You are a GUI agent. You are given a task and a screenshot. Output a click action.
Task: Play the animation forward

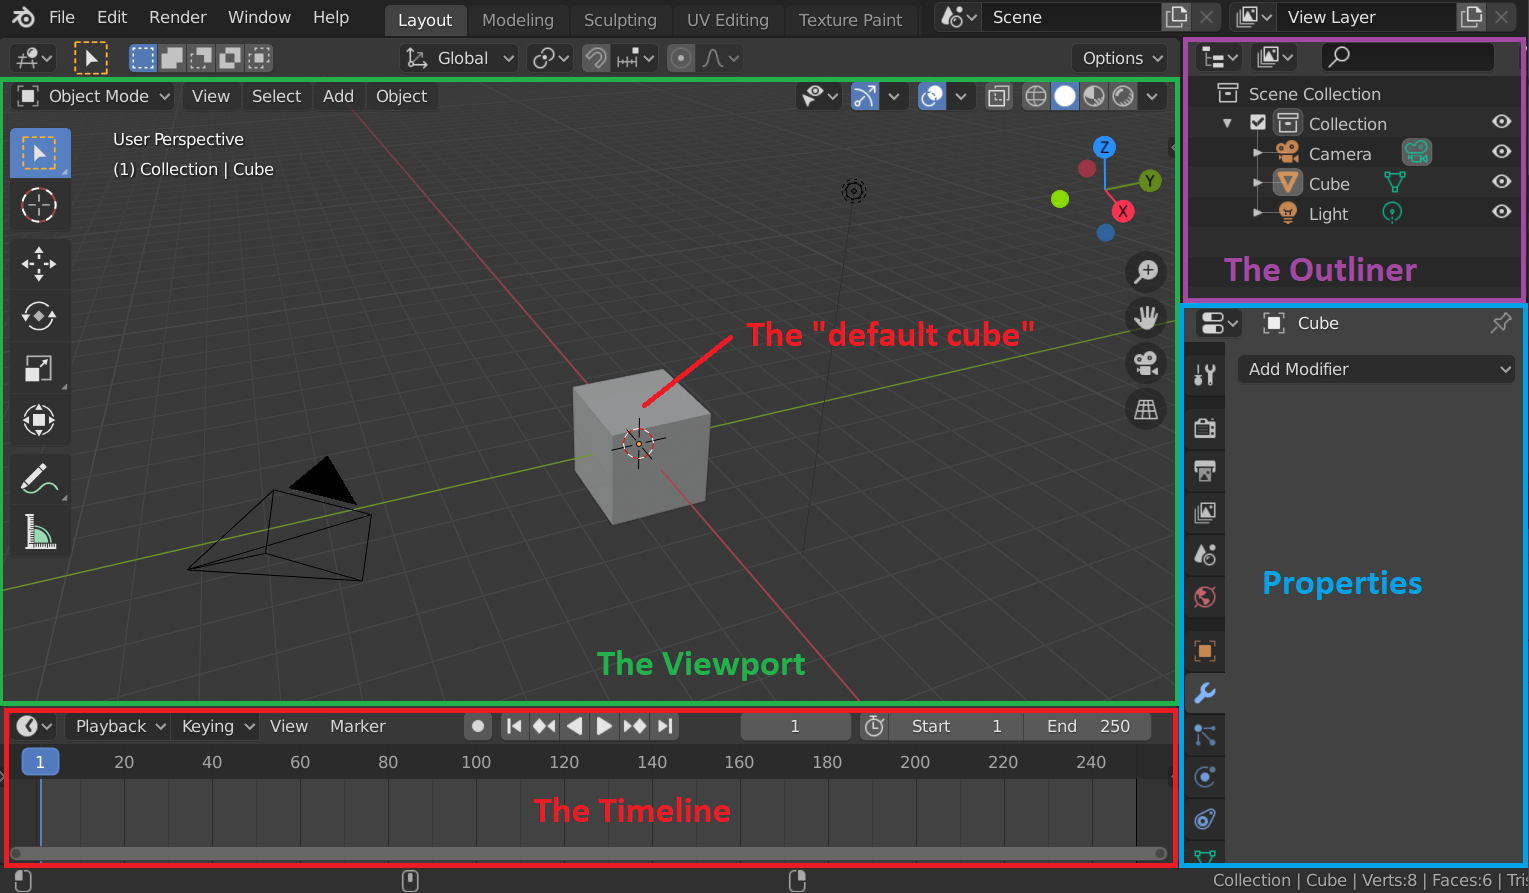point(604,726)
